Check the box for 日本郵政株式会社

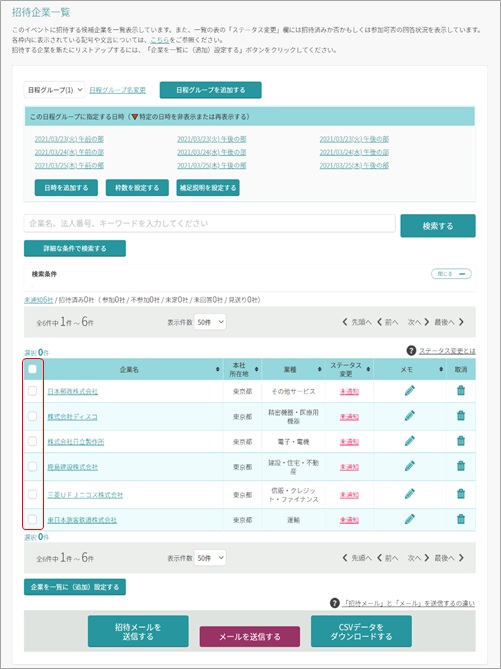click(x=32, y=391)
